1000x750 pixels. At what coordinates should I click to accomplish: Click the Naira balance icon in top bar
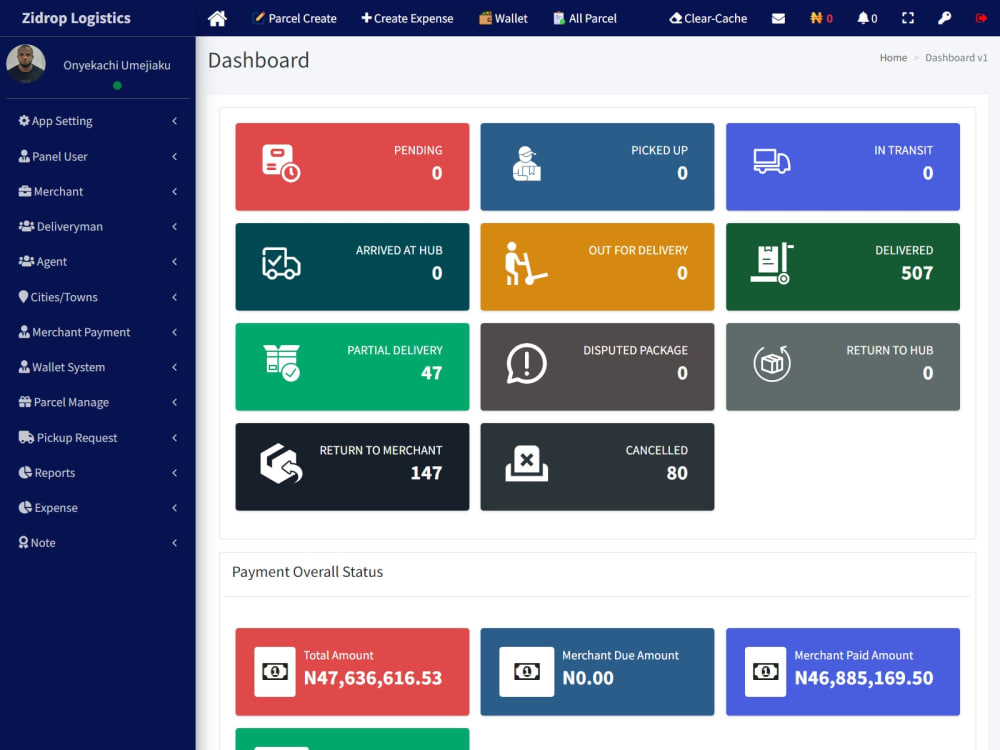tap(816, 18)
